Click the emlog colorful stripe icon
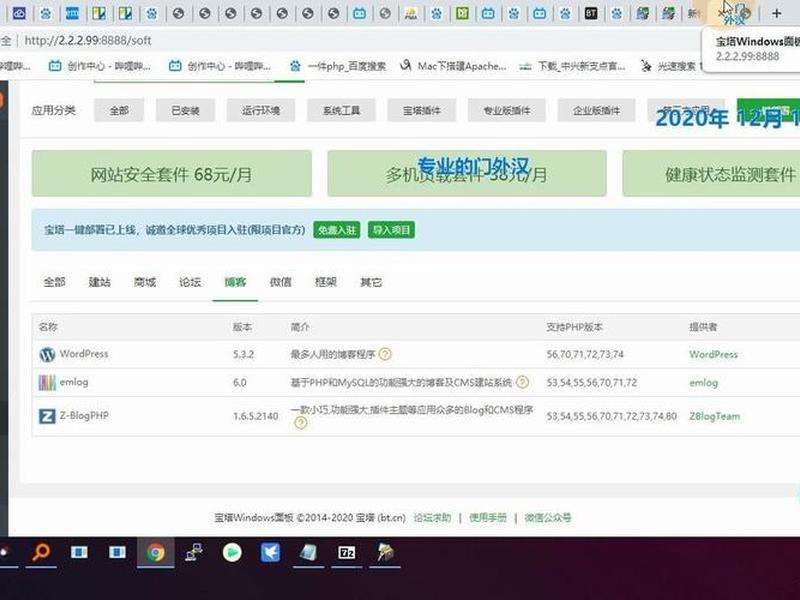 [x=47, y=382]
